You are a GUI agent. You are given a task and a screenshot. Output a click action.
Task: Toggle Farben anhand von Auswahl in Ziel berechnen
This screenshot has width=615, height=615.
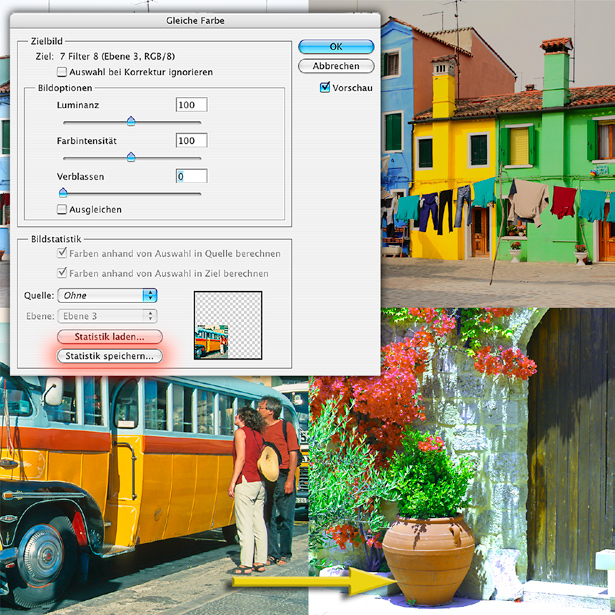[x=62, y=273]
